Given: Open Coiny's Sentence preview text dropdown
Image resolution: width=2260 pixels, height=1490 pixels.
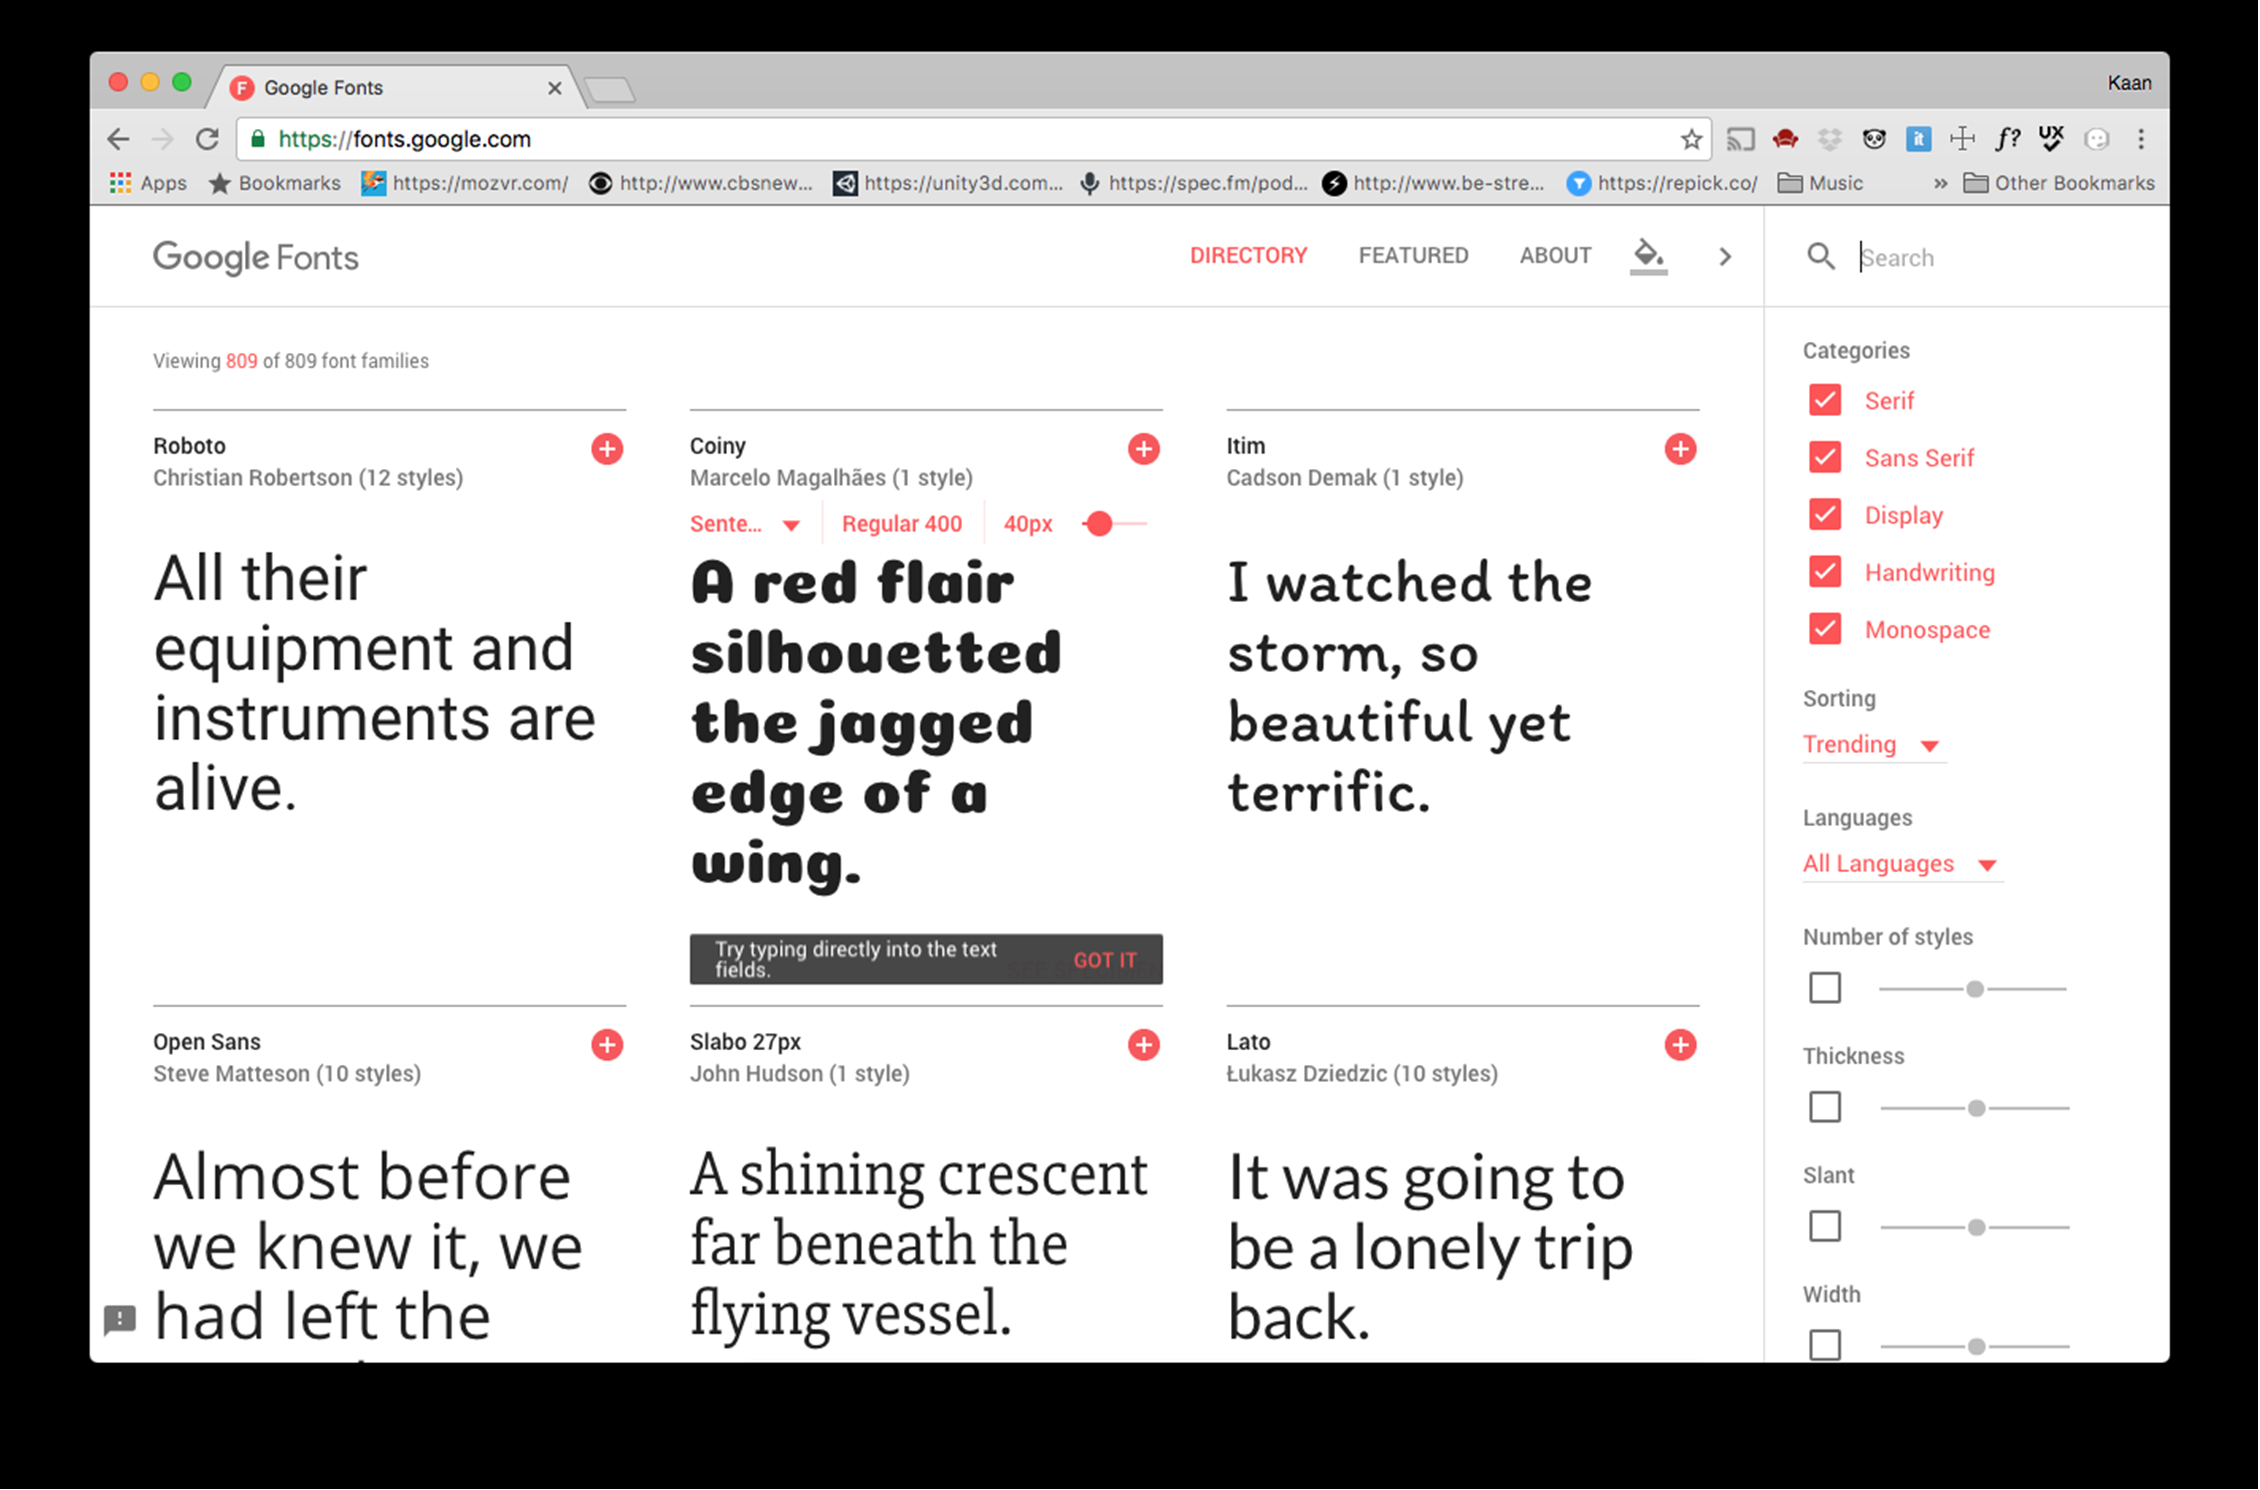Looking at the screenshot, I should pos(745,524).
